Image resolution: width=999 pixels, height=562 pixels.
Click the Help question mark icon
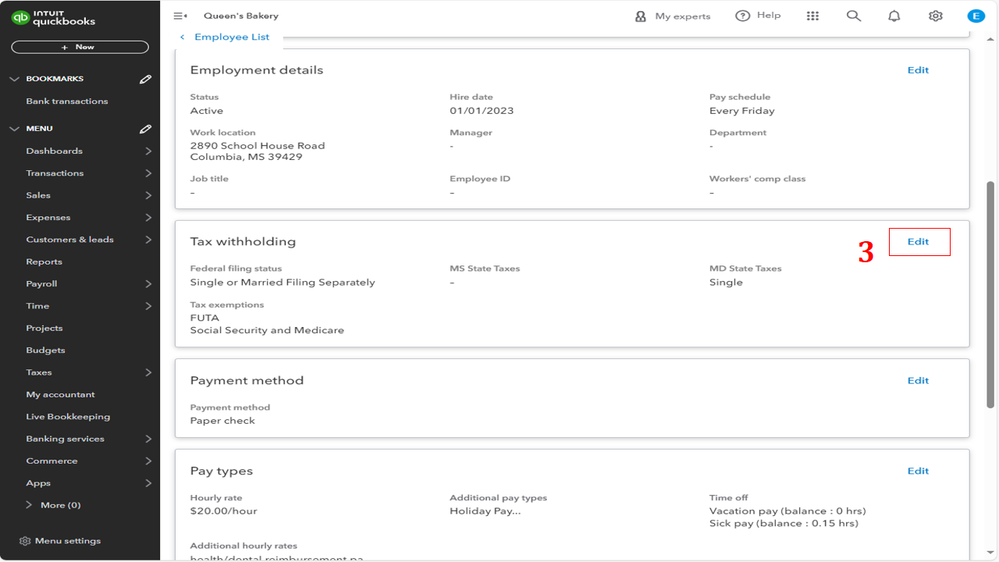click(x=743, y=16)
